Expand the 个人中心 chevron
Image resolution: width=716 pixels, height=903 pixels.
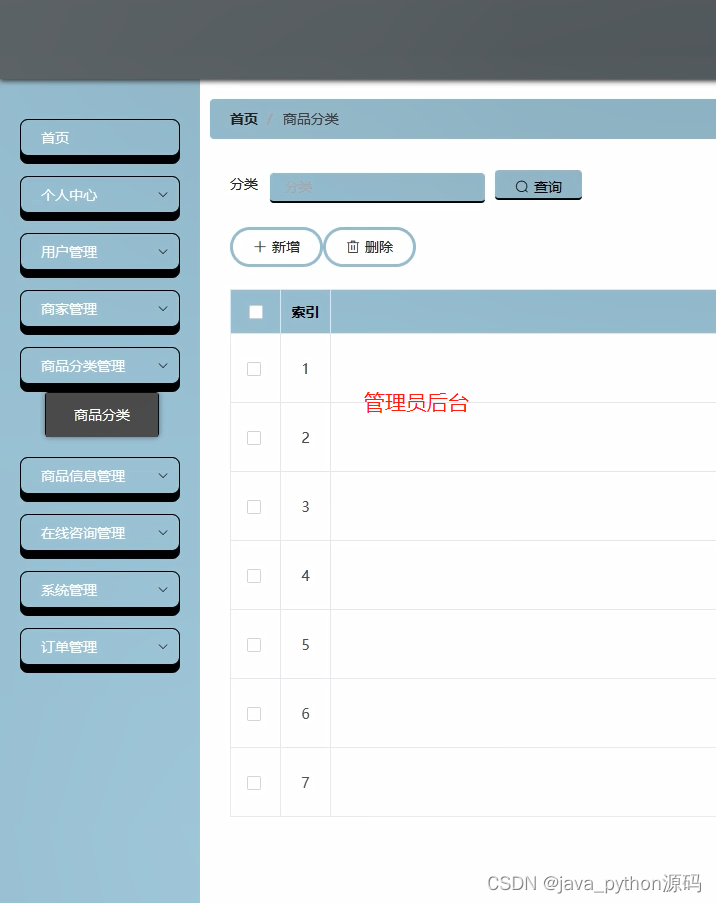point(163,195)
